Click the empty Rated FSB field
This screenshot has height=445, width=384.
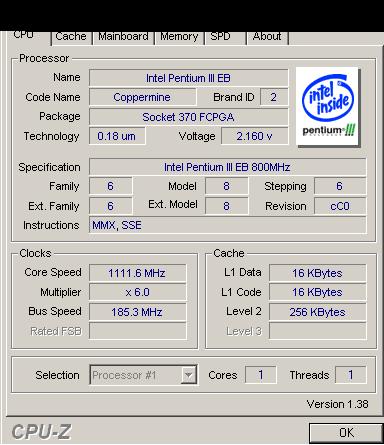tap(137, 331)
